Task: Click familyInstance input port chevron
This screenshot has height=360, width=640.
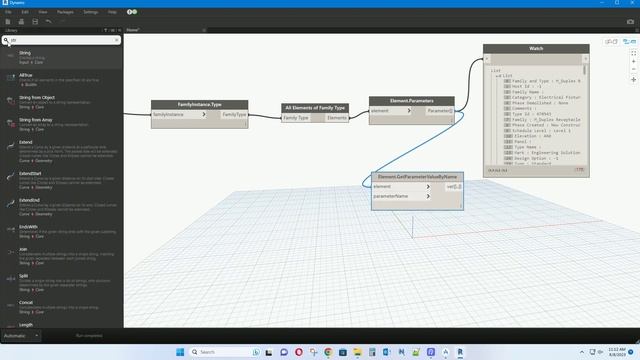Action: (203, 115)
